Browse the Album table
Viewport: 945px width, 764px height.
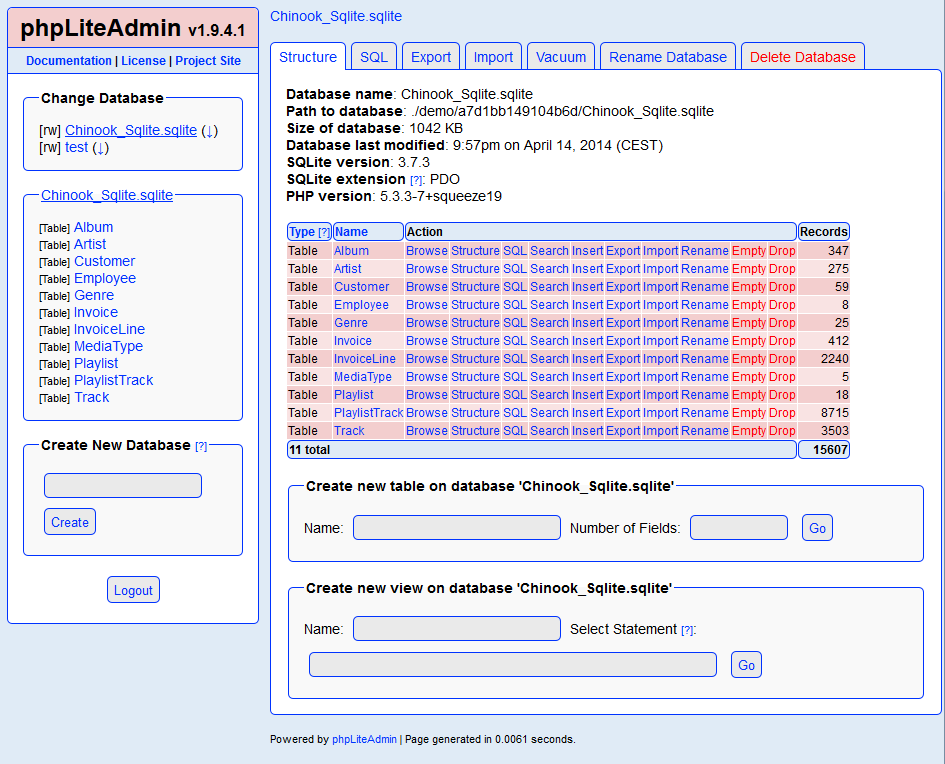(427, 251)
